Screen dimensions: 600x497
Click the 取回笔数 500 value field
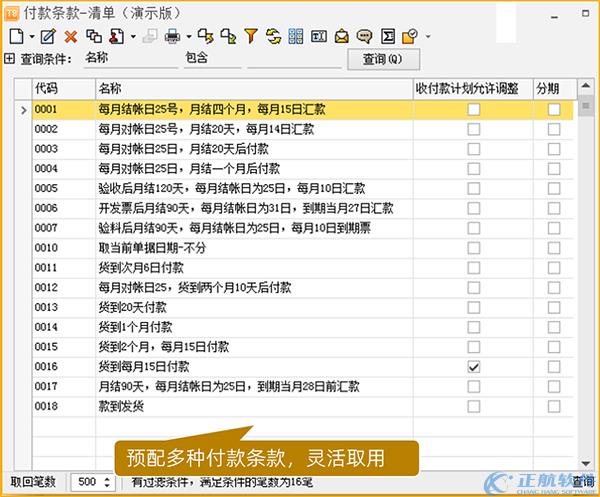coord(87,482)
